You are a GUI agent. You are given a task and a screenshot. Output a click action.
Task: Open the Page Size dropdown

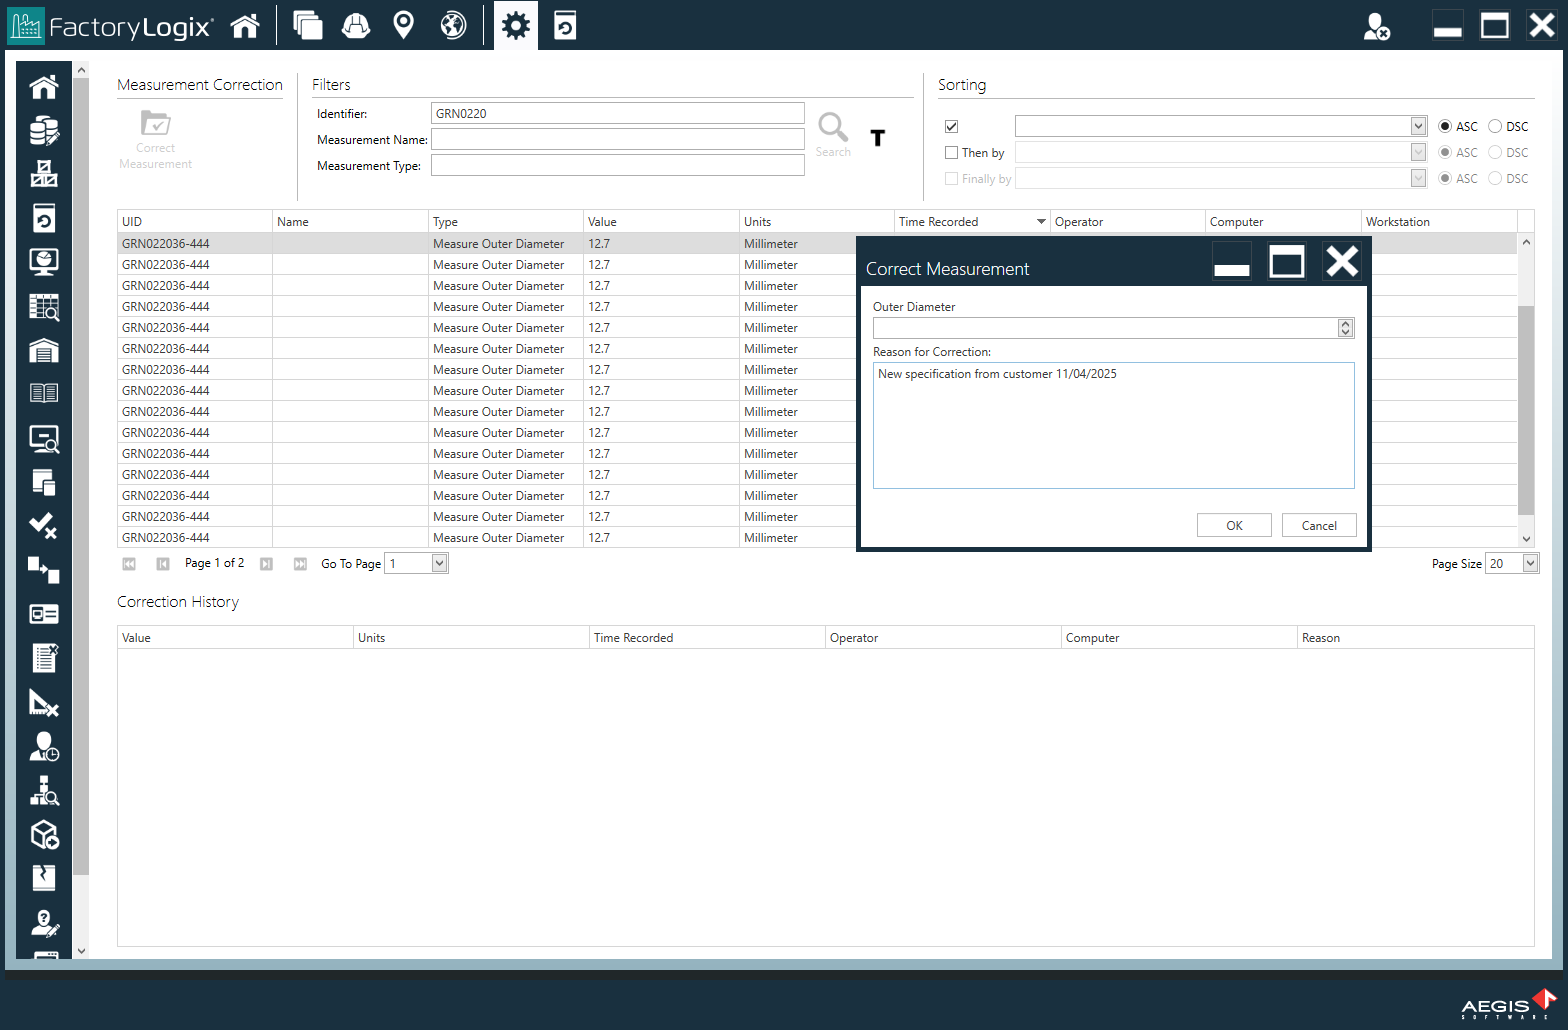click(x=1530, y=564)
